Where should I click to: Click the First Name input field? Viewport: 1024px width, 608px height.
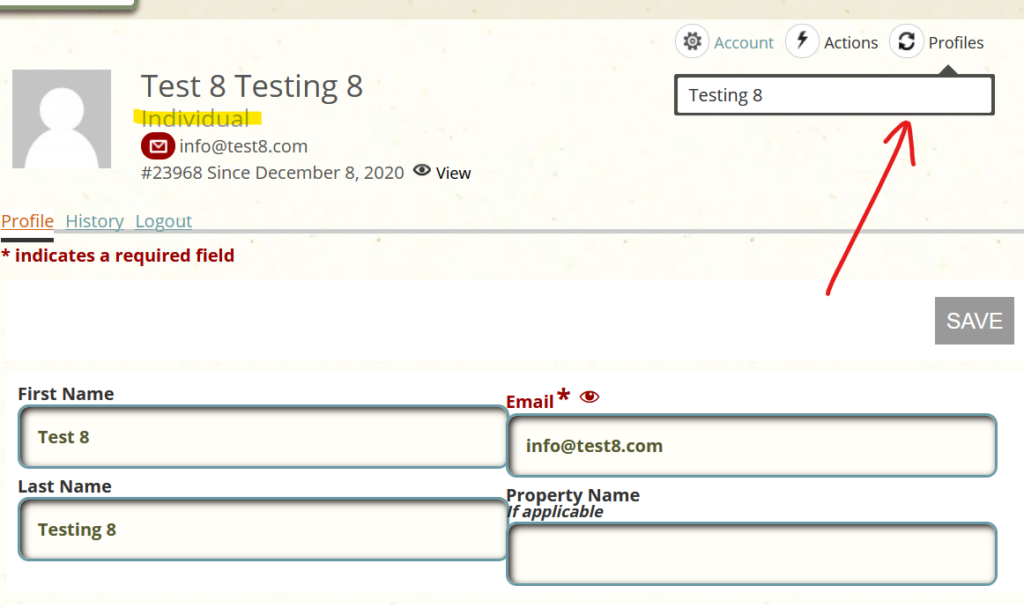point(263,437)
